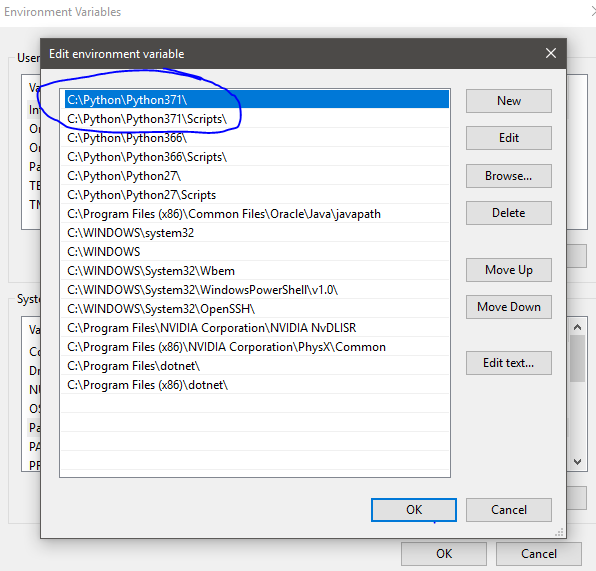Select the WindowsPowerShell v1.0 path

pos(255,290)
